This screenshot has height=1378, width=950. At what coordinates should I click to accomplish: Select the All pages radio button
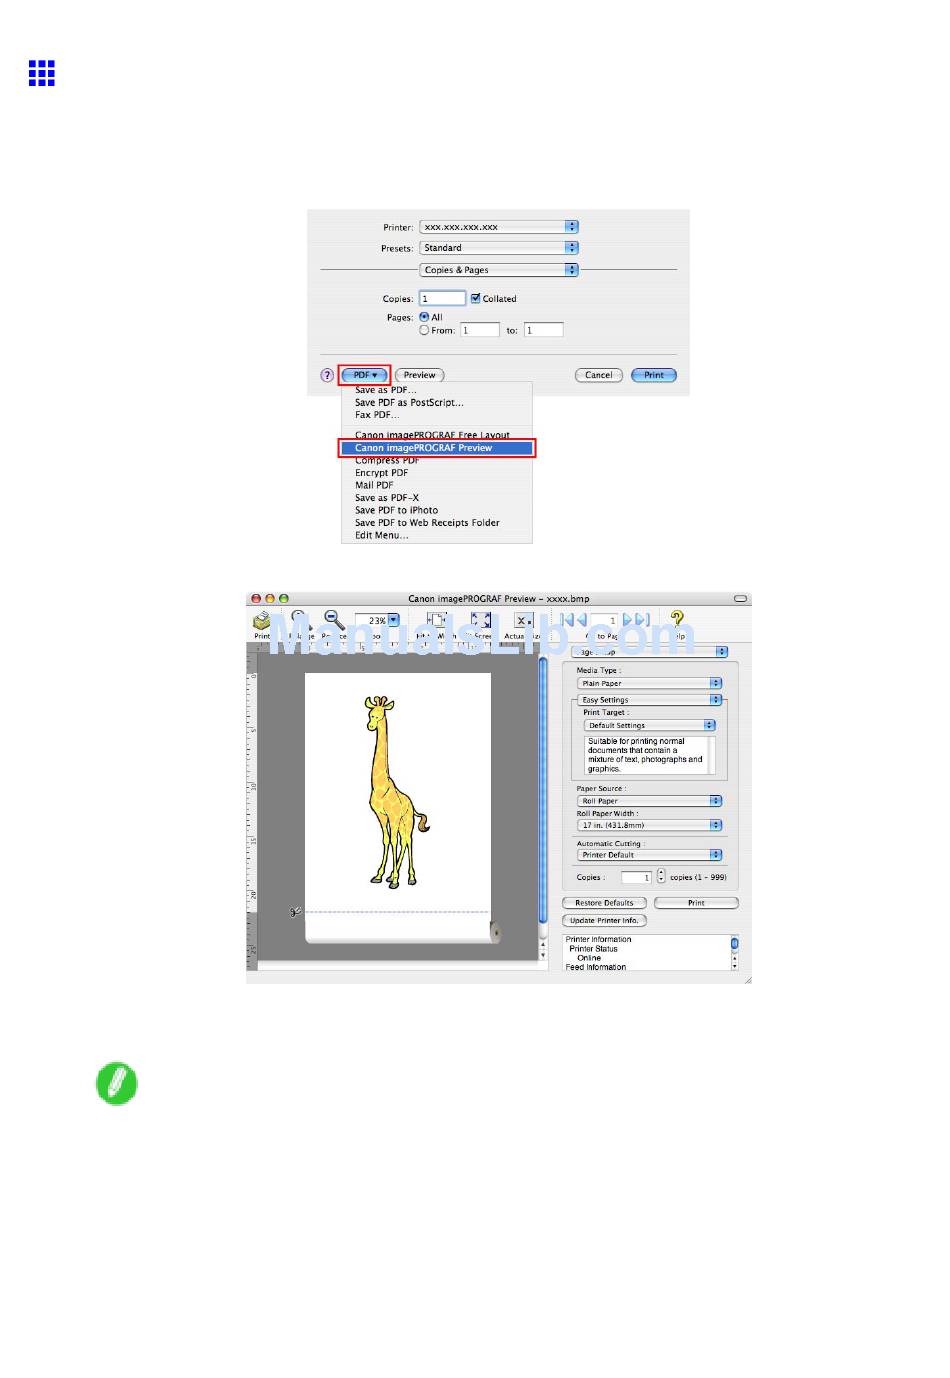pos(424,317)
